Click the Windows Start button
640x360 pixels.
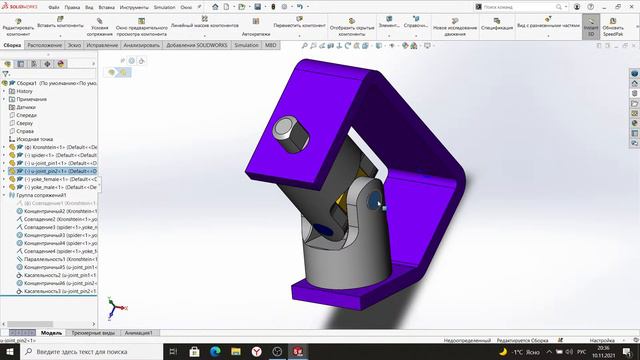9,351
